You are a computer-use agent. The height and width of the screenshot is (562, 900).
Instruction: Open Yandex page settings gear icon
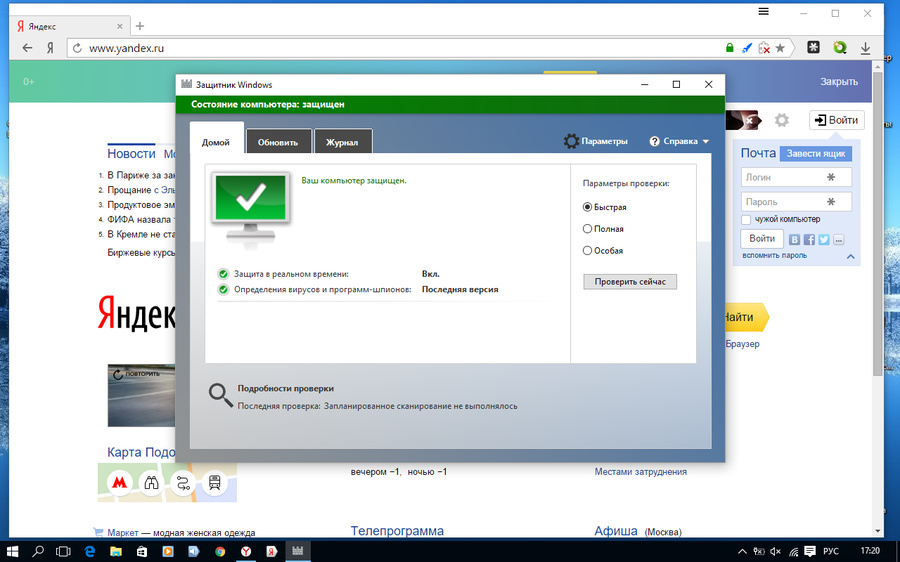[782, 120]
